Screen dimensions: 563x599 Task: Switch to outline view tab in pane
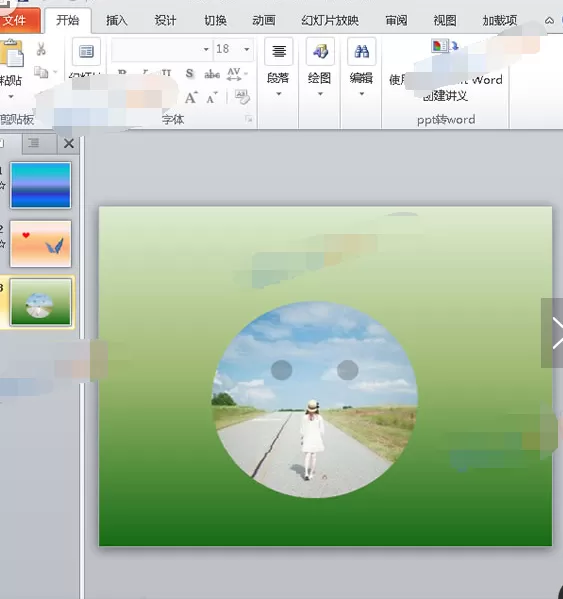click(34, 143)
